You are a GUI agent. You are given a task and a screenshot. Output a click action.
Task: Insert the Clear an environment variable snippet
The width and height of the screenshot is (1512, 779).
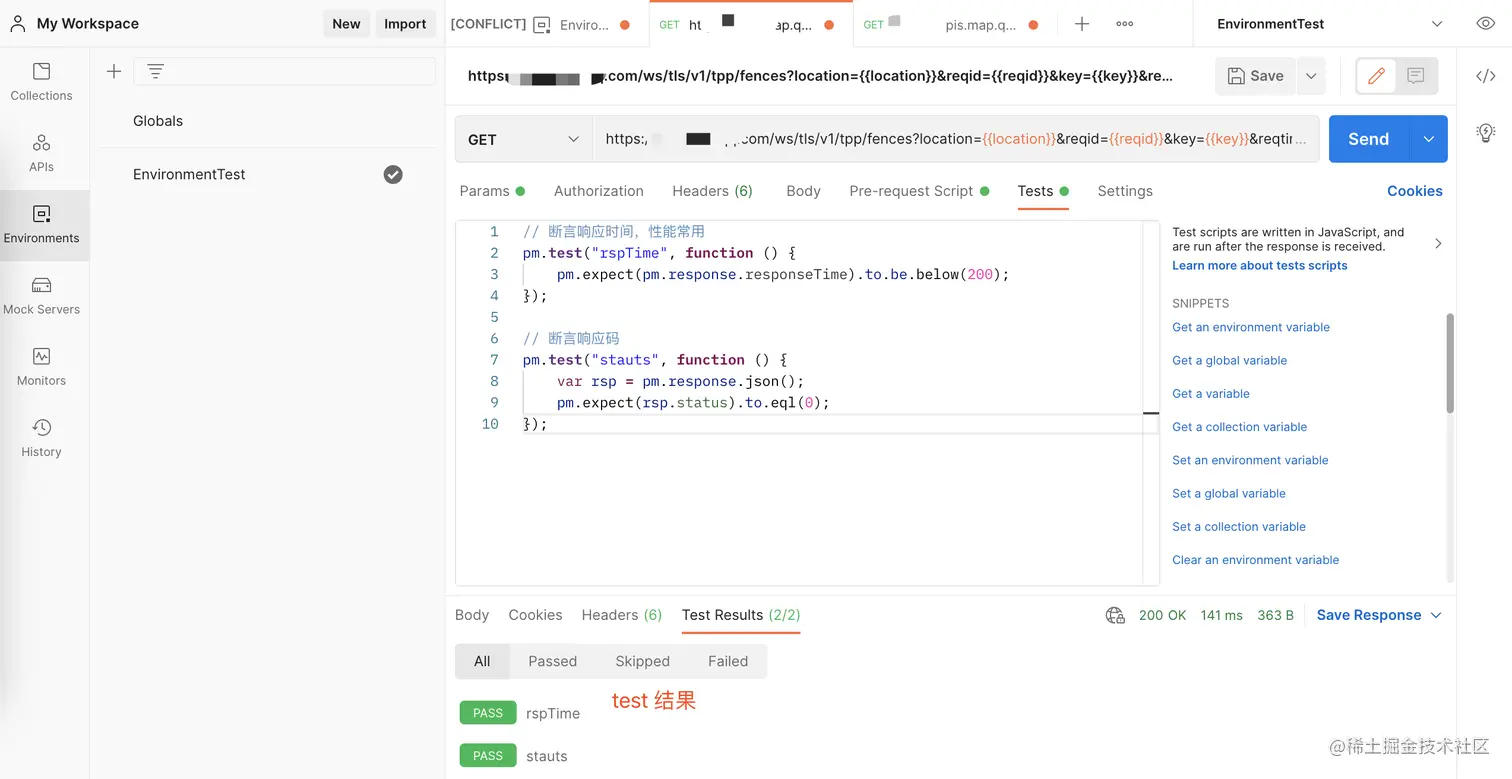pyautogui.click(x=1255, y=560)
